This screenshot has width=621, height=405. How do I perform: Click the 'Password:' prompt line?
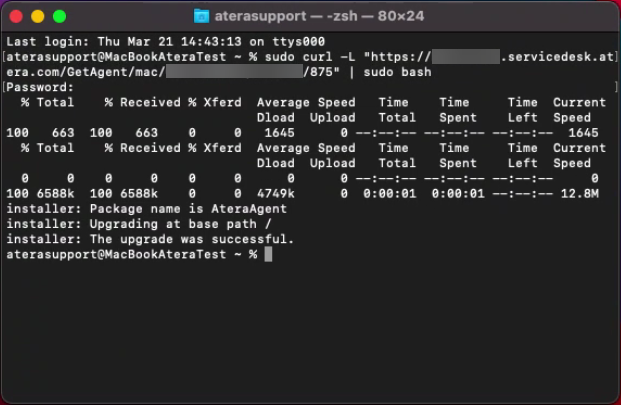pos(40,87)
